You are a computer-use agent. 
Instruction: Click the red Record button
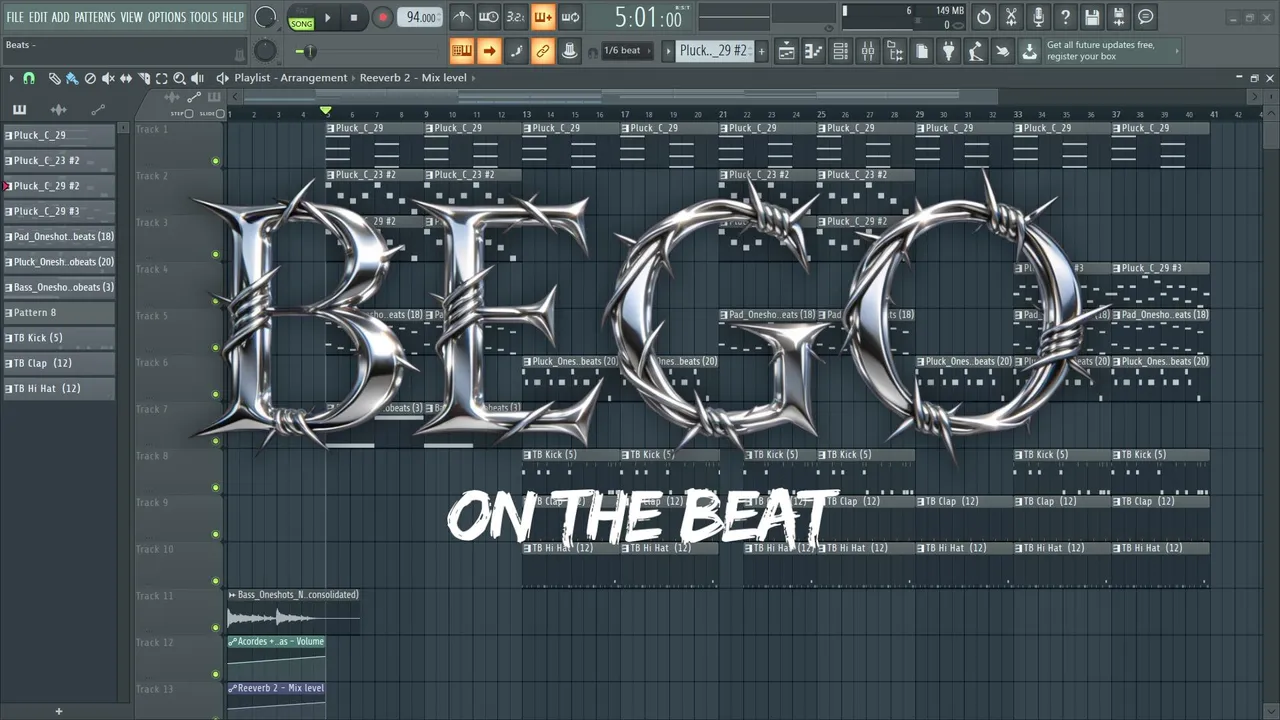tap(382, 17)
